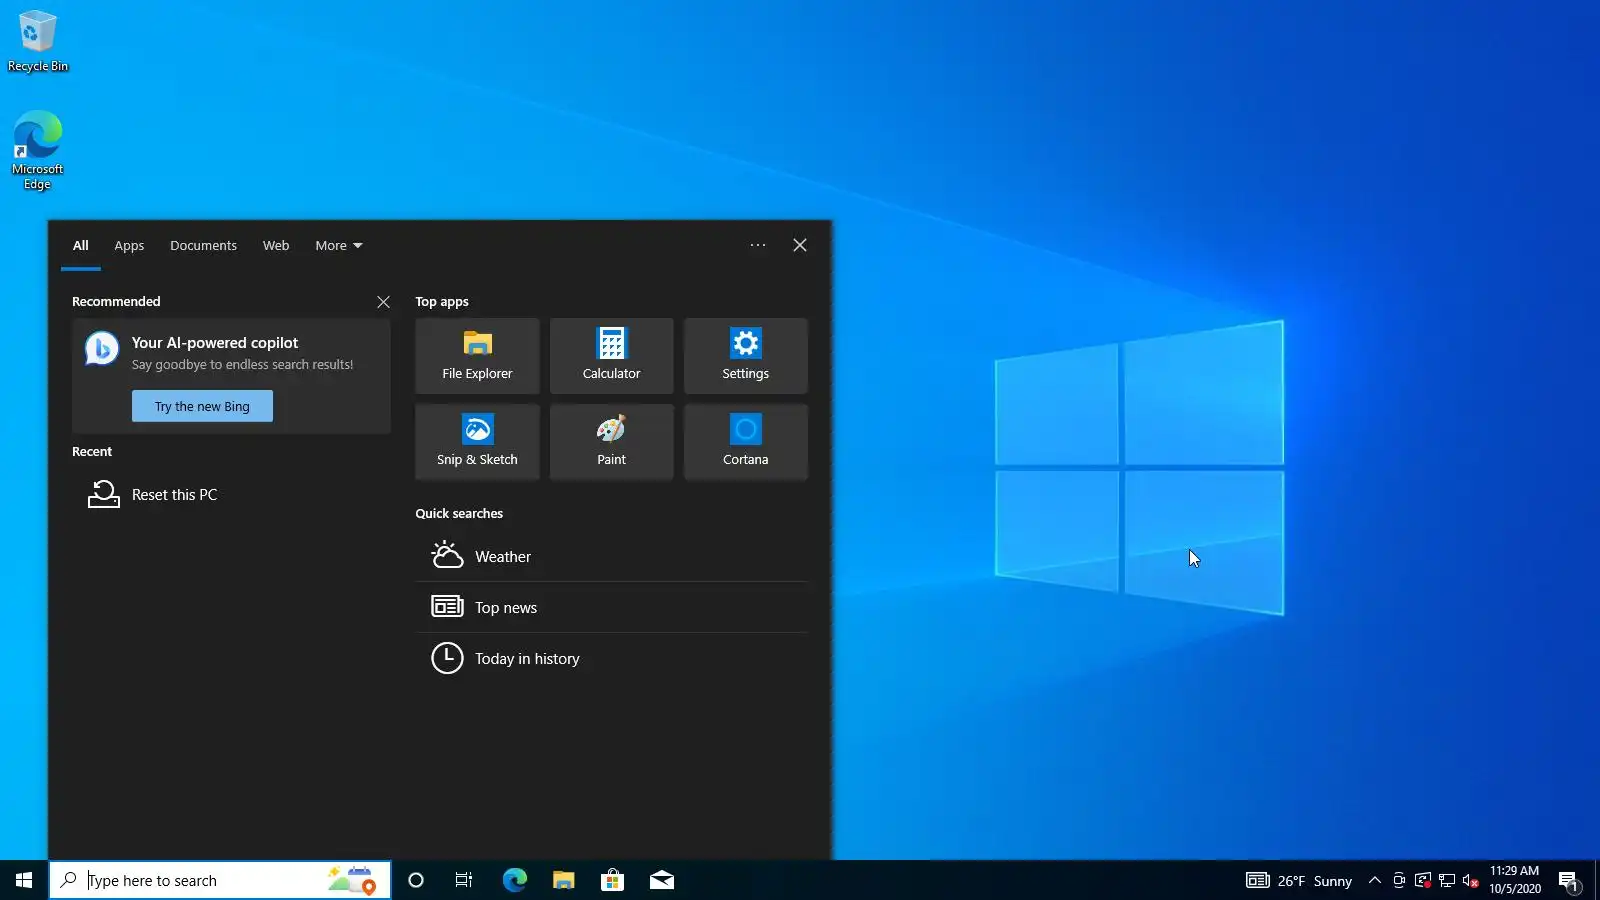This screenshot has width=1600, height=900.
Task: Run the Weather quick search
Action: [x=611, y=556]
